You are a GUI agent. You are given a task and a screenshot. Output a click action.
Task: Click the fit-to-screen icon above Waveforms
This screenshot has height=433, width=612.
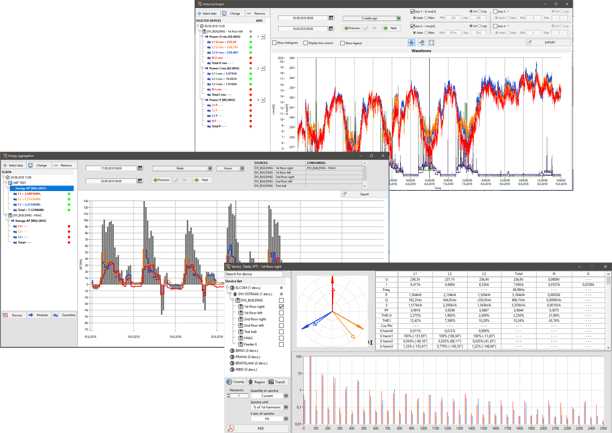pyautogui.click(x=431, y=43)
